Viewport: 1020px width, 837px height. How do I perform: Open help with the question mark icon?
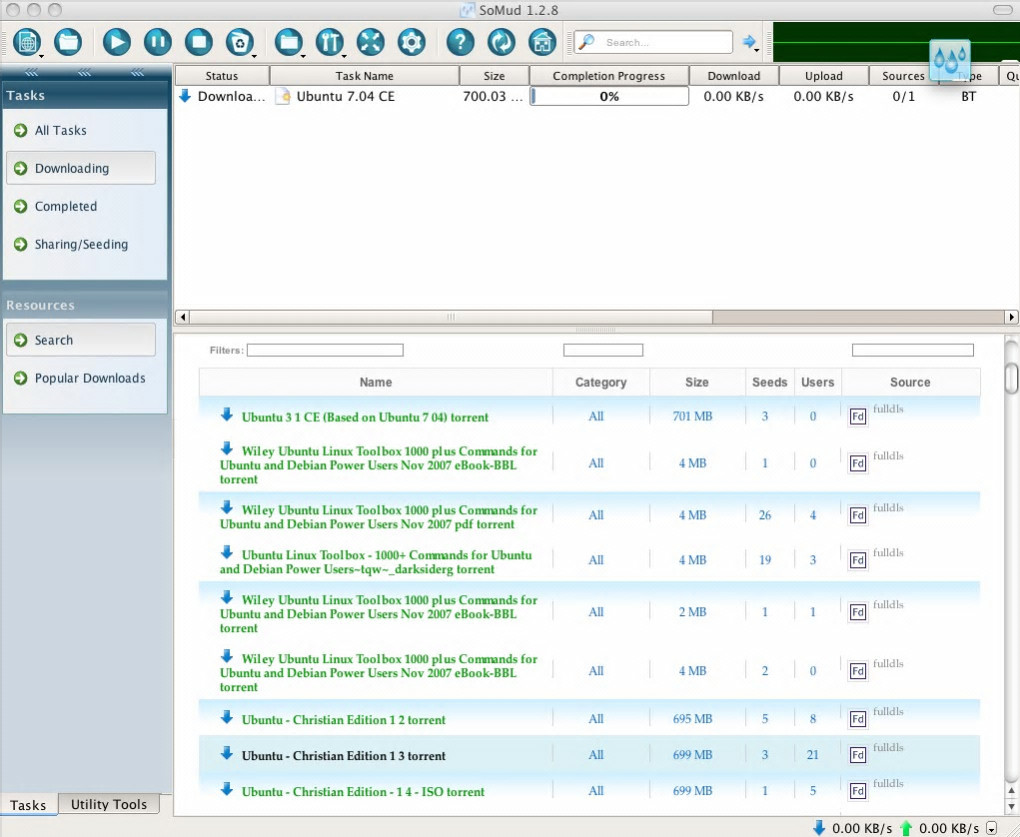click(460, 42)
